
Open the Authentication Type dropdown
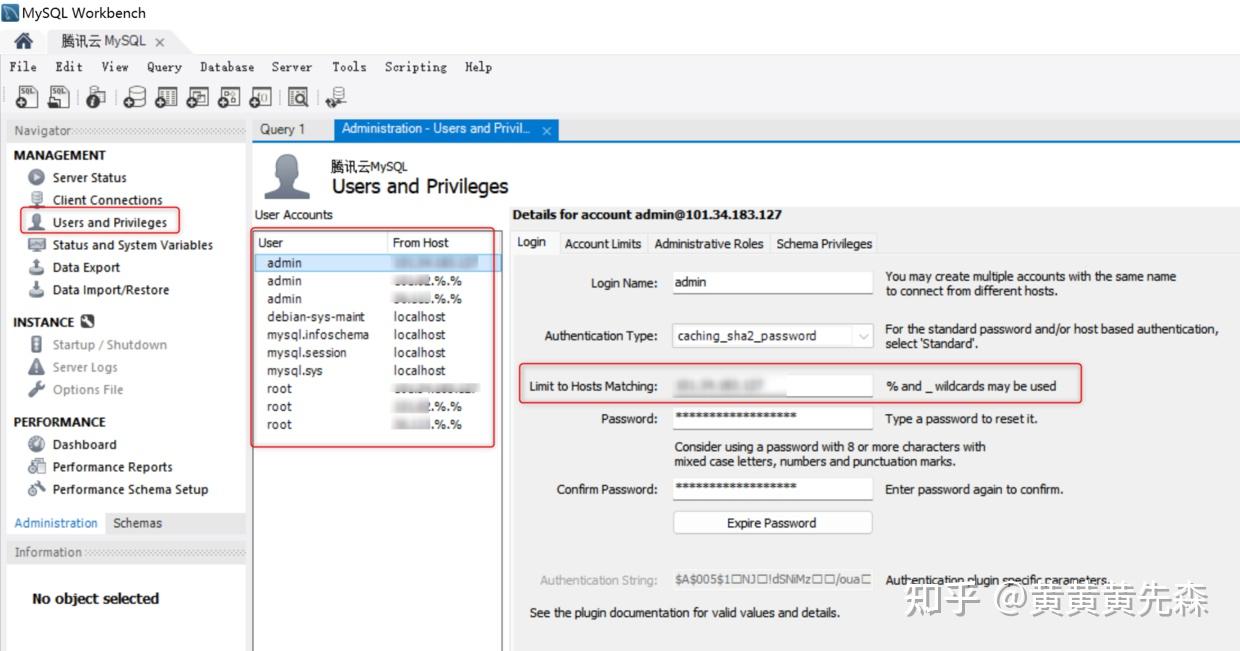pyautogui.click(x=773, y=336)
